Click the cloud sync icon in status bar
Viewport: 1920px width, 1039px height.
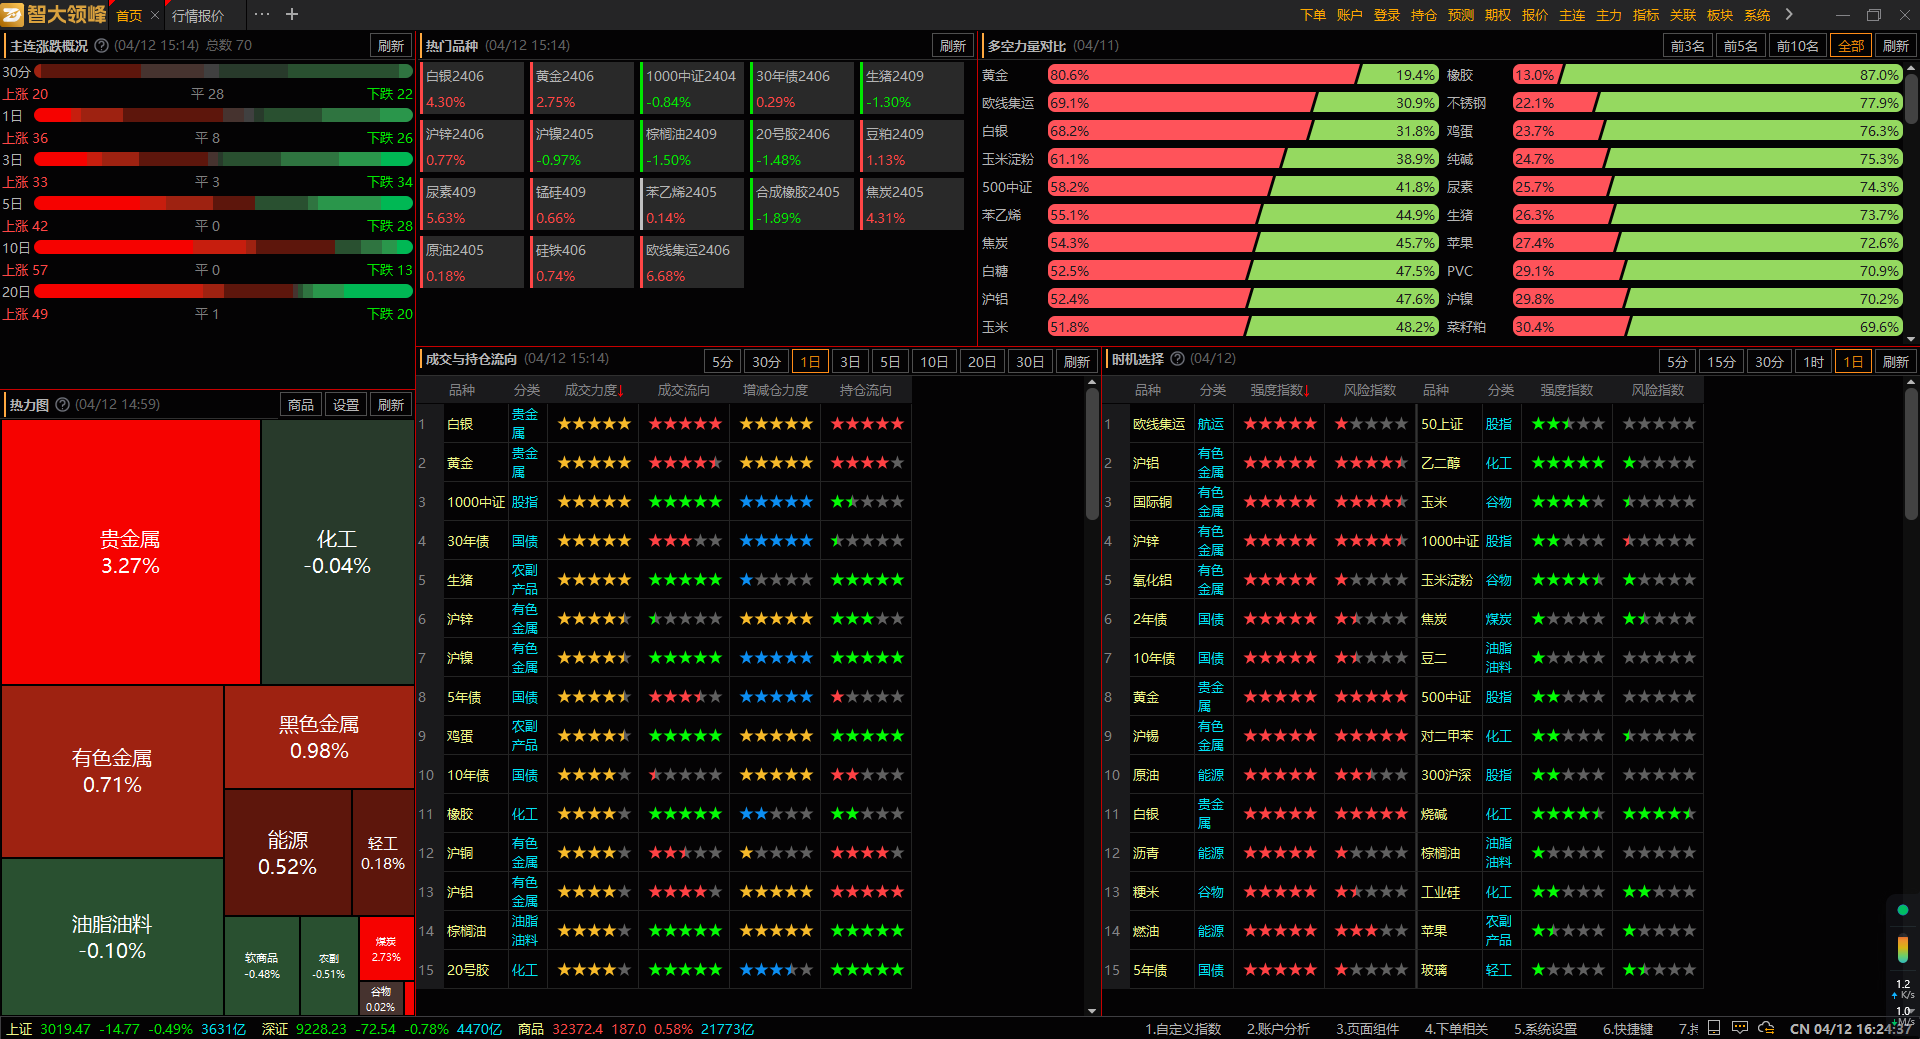tap(1766, 1028)
